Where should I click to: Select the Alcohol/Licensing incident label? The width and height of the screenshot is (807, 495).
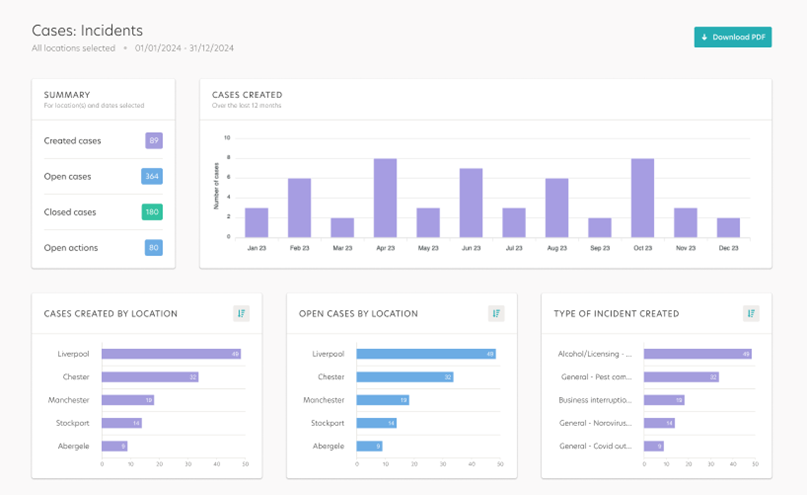coord(594,354)
